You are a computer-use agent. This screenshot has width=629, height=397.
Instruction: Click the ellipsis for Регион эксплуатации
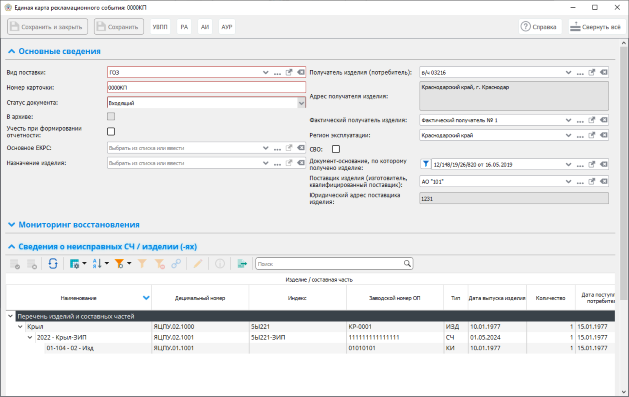[580, 136]
